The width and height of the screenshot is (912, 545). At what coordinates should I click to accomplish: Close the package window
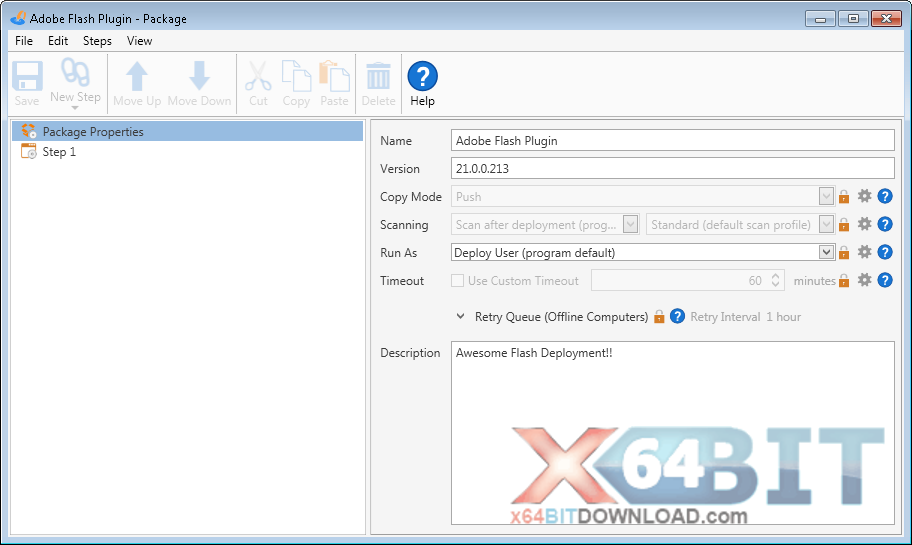886,19
